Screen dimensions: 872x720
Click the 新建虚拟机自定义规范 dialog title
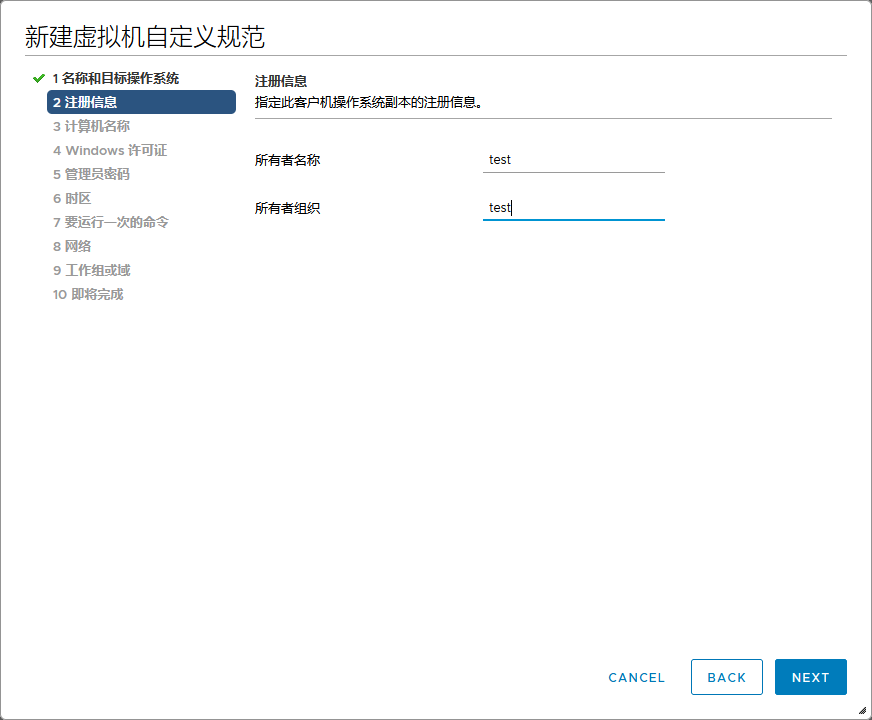click(144, 37)
